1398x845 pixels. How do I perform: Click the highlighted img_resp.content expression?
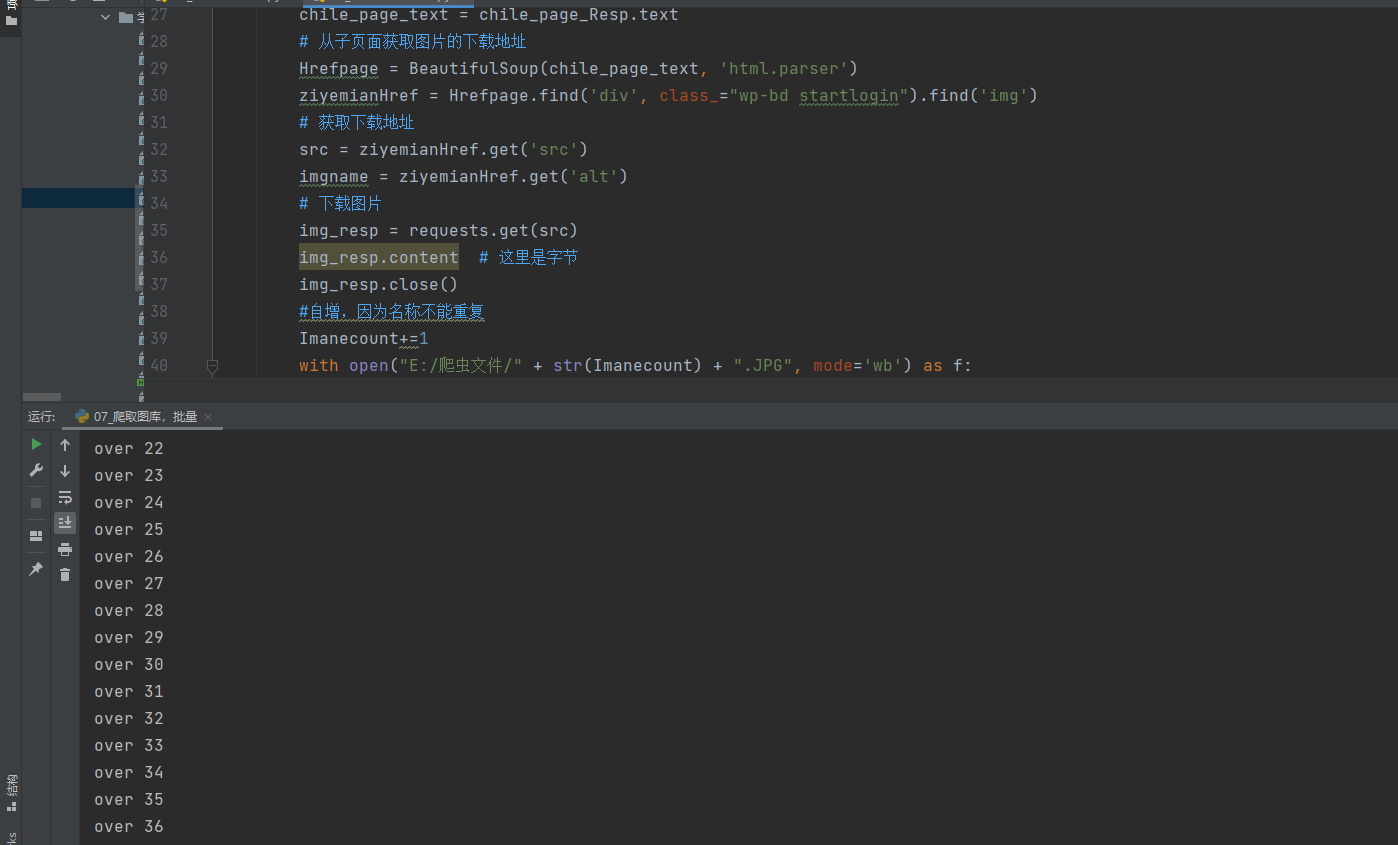[x=379, y=258]
